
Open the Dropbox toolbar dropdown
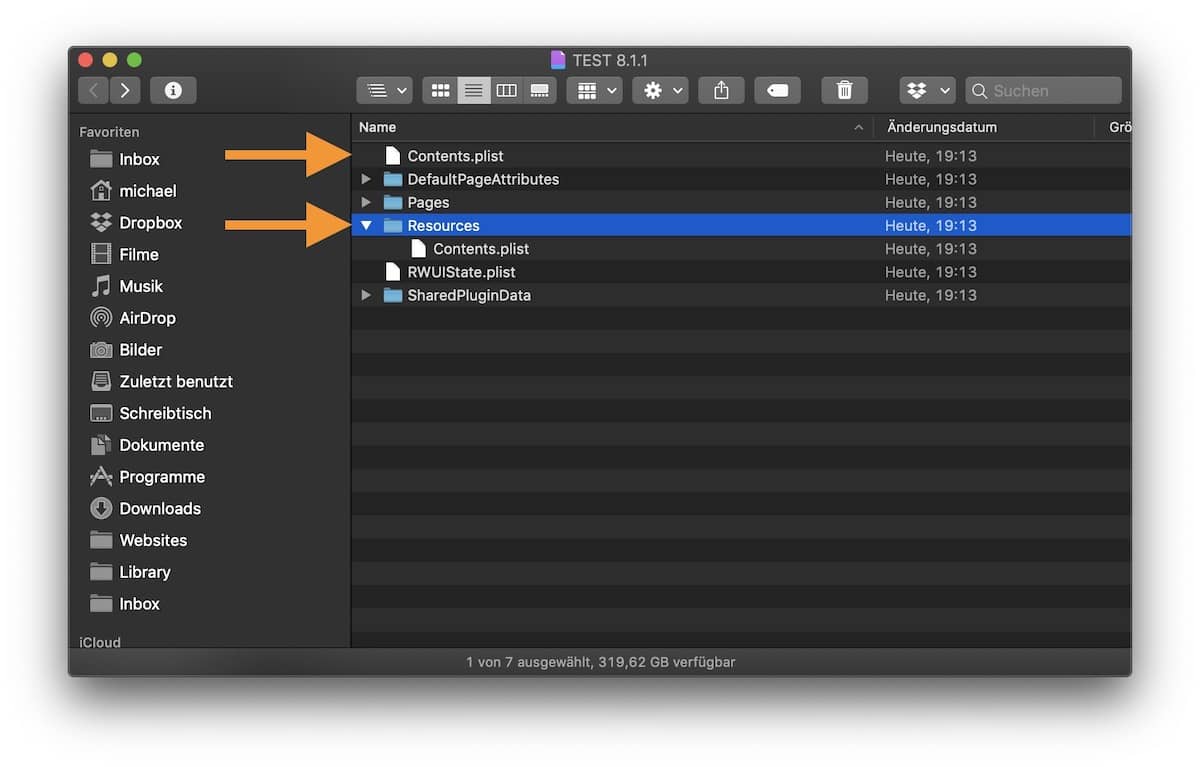point(927,90)
